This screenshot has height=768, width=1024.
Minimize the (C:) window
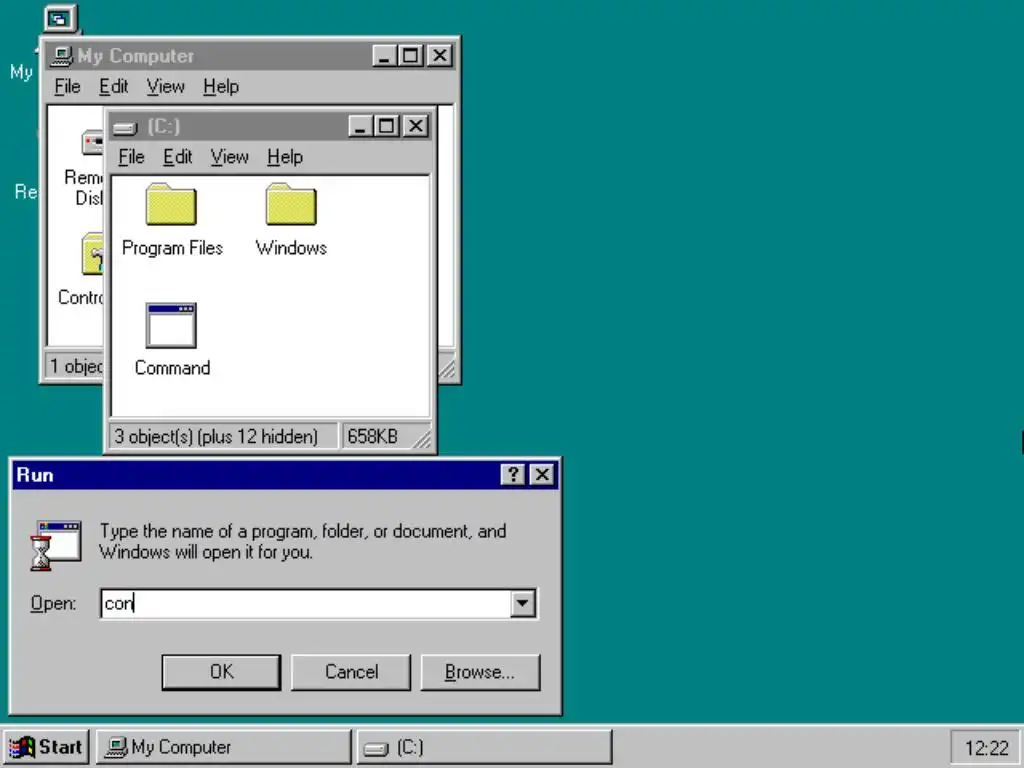(360, 125)
